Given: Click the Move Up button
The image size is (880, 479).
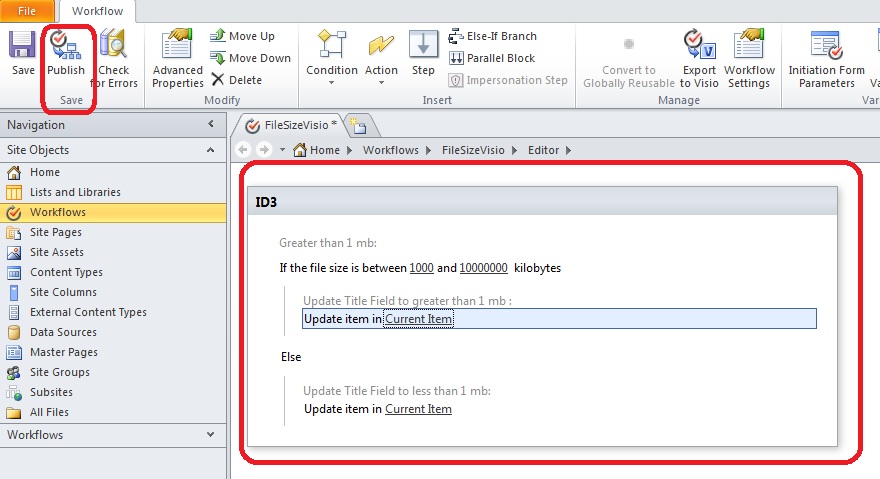Looking at the screenshot, I should 242,36.
